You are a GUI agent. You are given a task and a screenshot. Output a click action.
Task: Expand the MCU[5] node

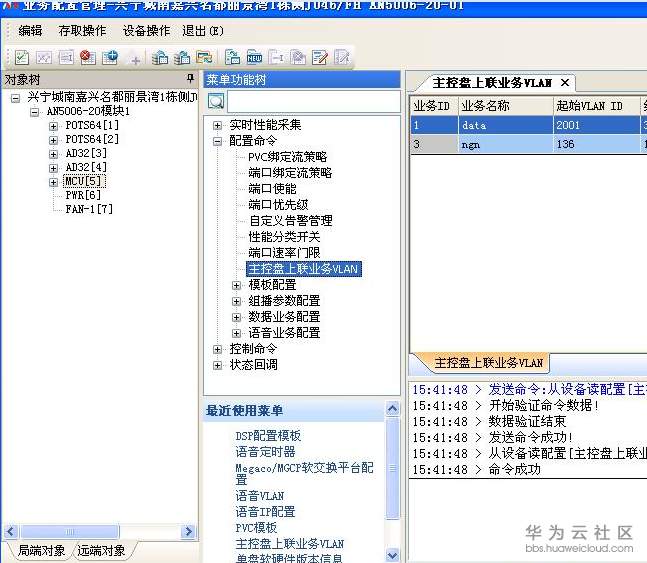pos(53,182)
